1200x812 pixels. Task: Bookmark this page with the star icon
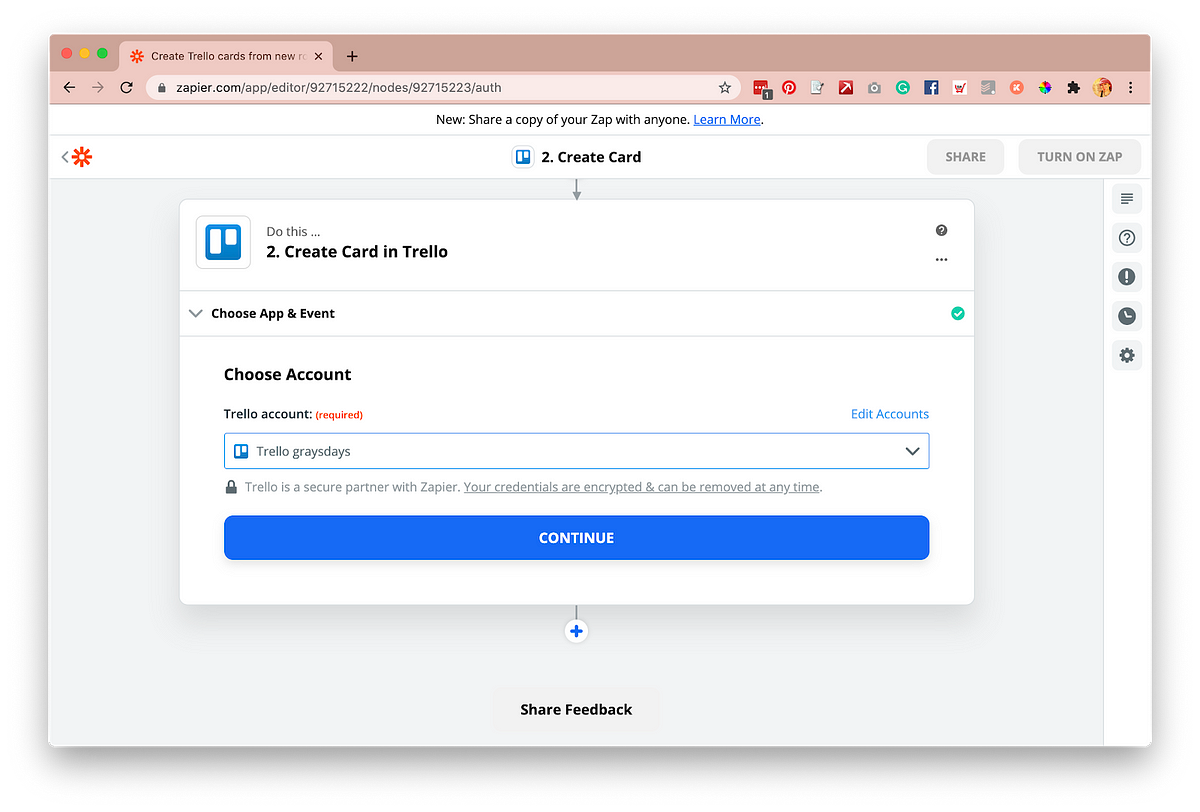(x=725, y=88)
